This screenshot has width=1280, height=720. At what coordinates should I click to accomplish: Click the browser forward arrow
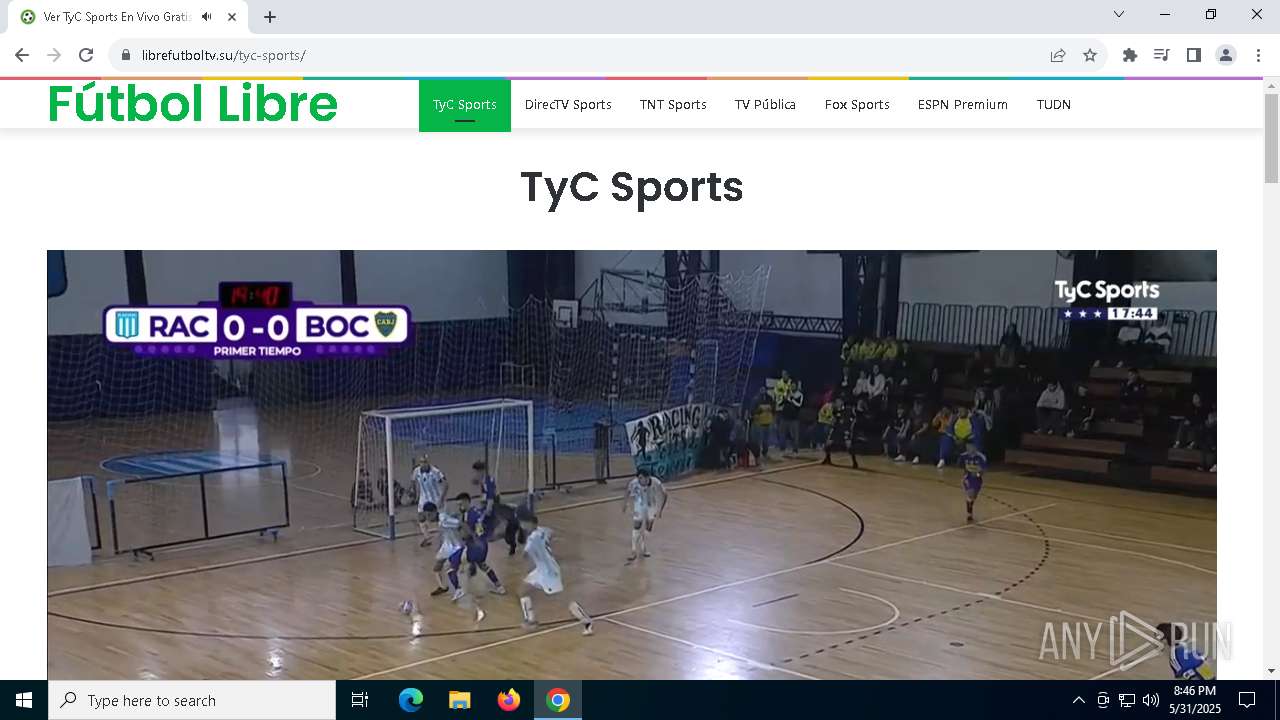(x=54, y=55)
